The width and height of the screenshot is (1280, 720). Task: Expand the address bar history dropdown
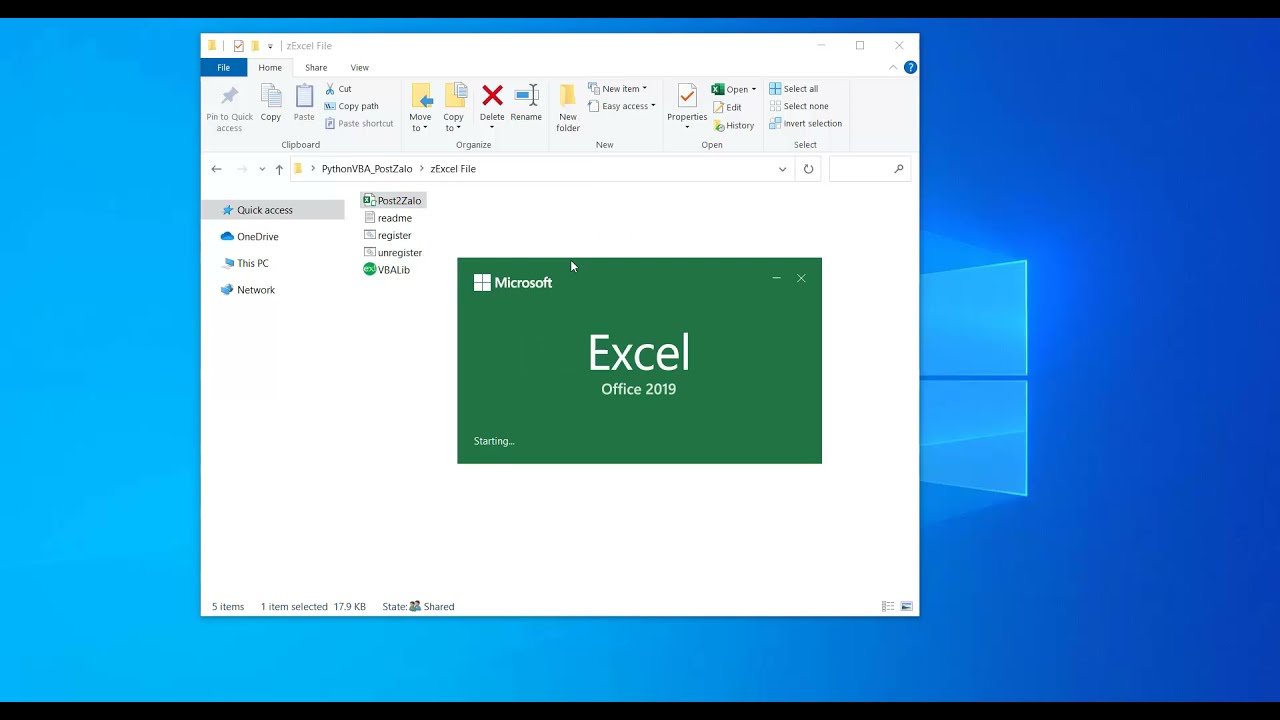(x=782, y=169)
